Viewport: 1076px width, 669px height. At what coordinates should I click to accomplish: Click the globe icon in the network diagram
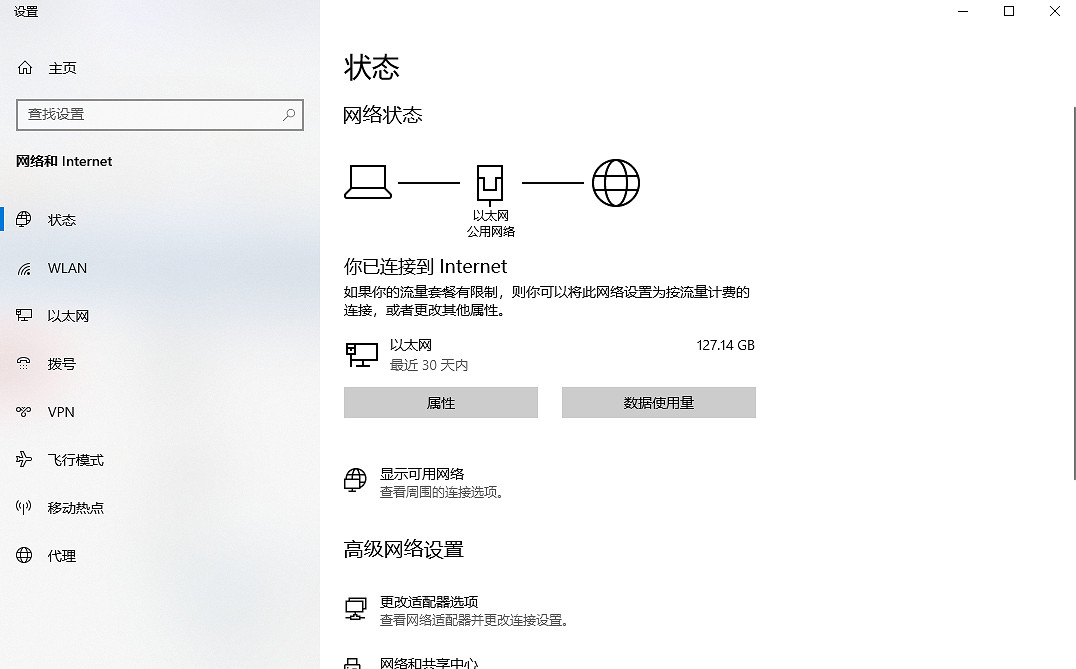[x=615, y=182]
